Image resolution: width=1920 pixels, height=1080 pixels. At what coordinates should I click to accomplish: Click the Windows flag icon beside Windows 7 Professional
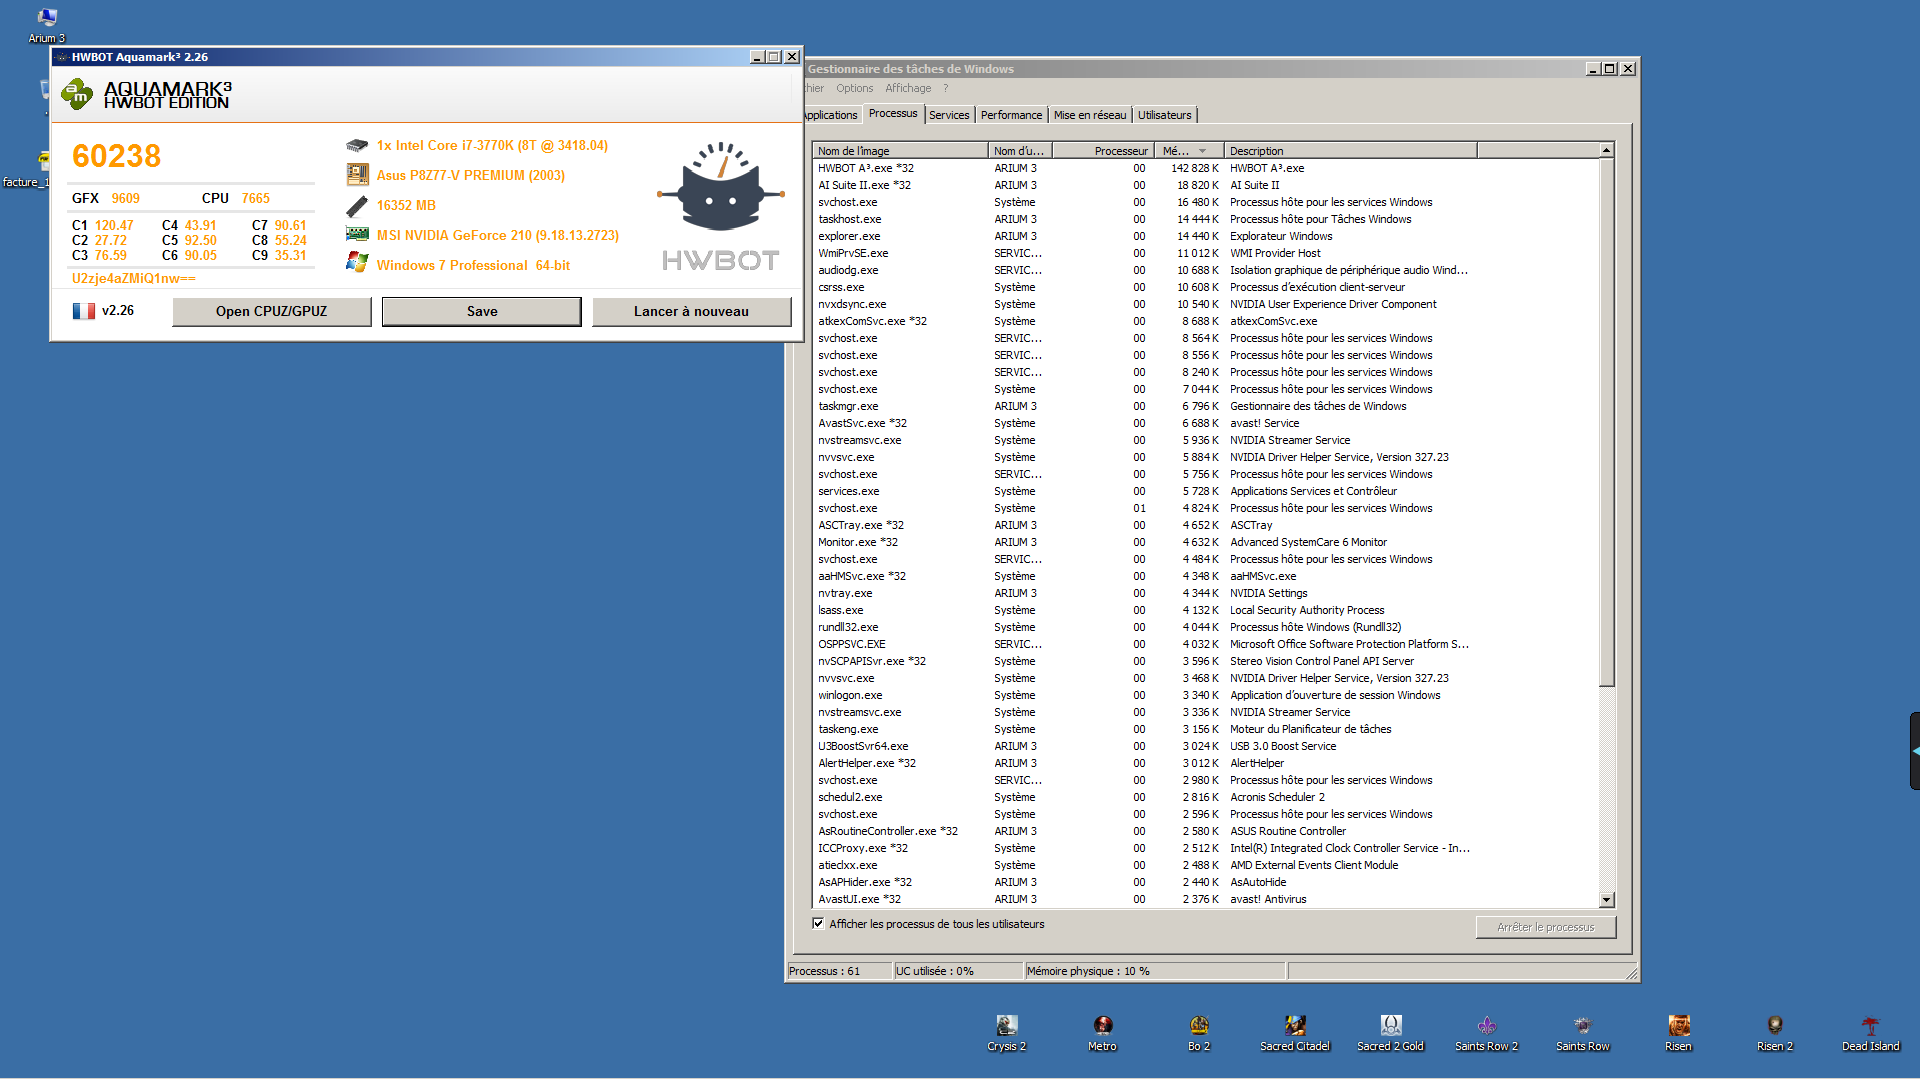point(357,262)
